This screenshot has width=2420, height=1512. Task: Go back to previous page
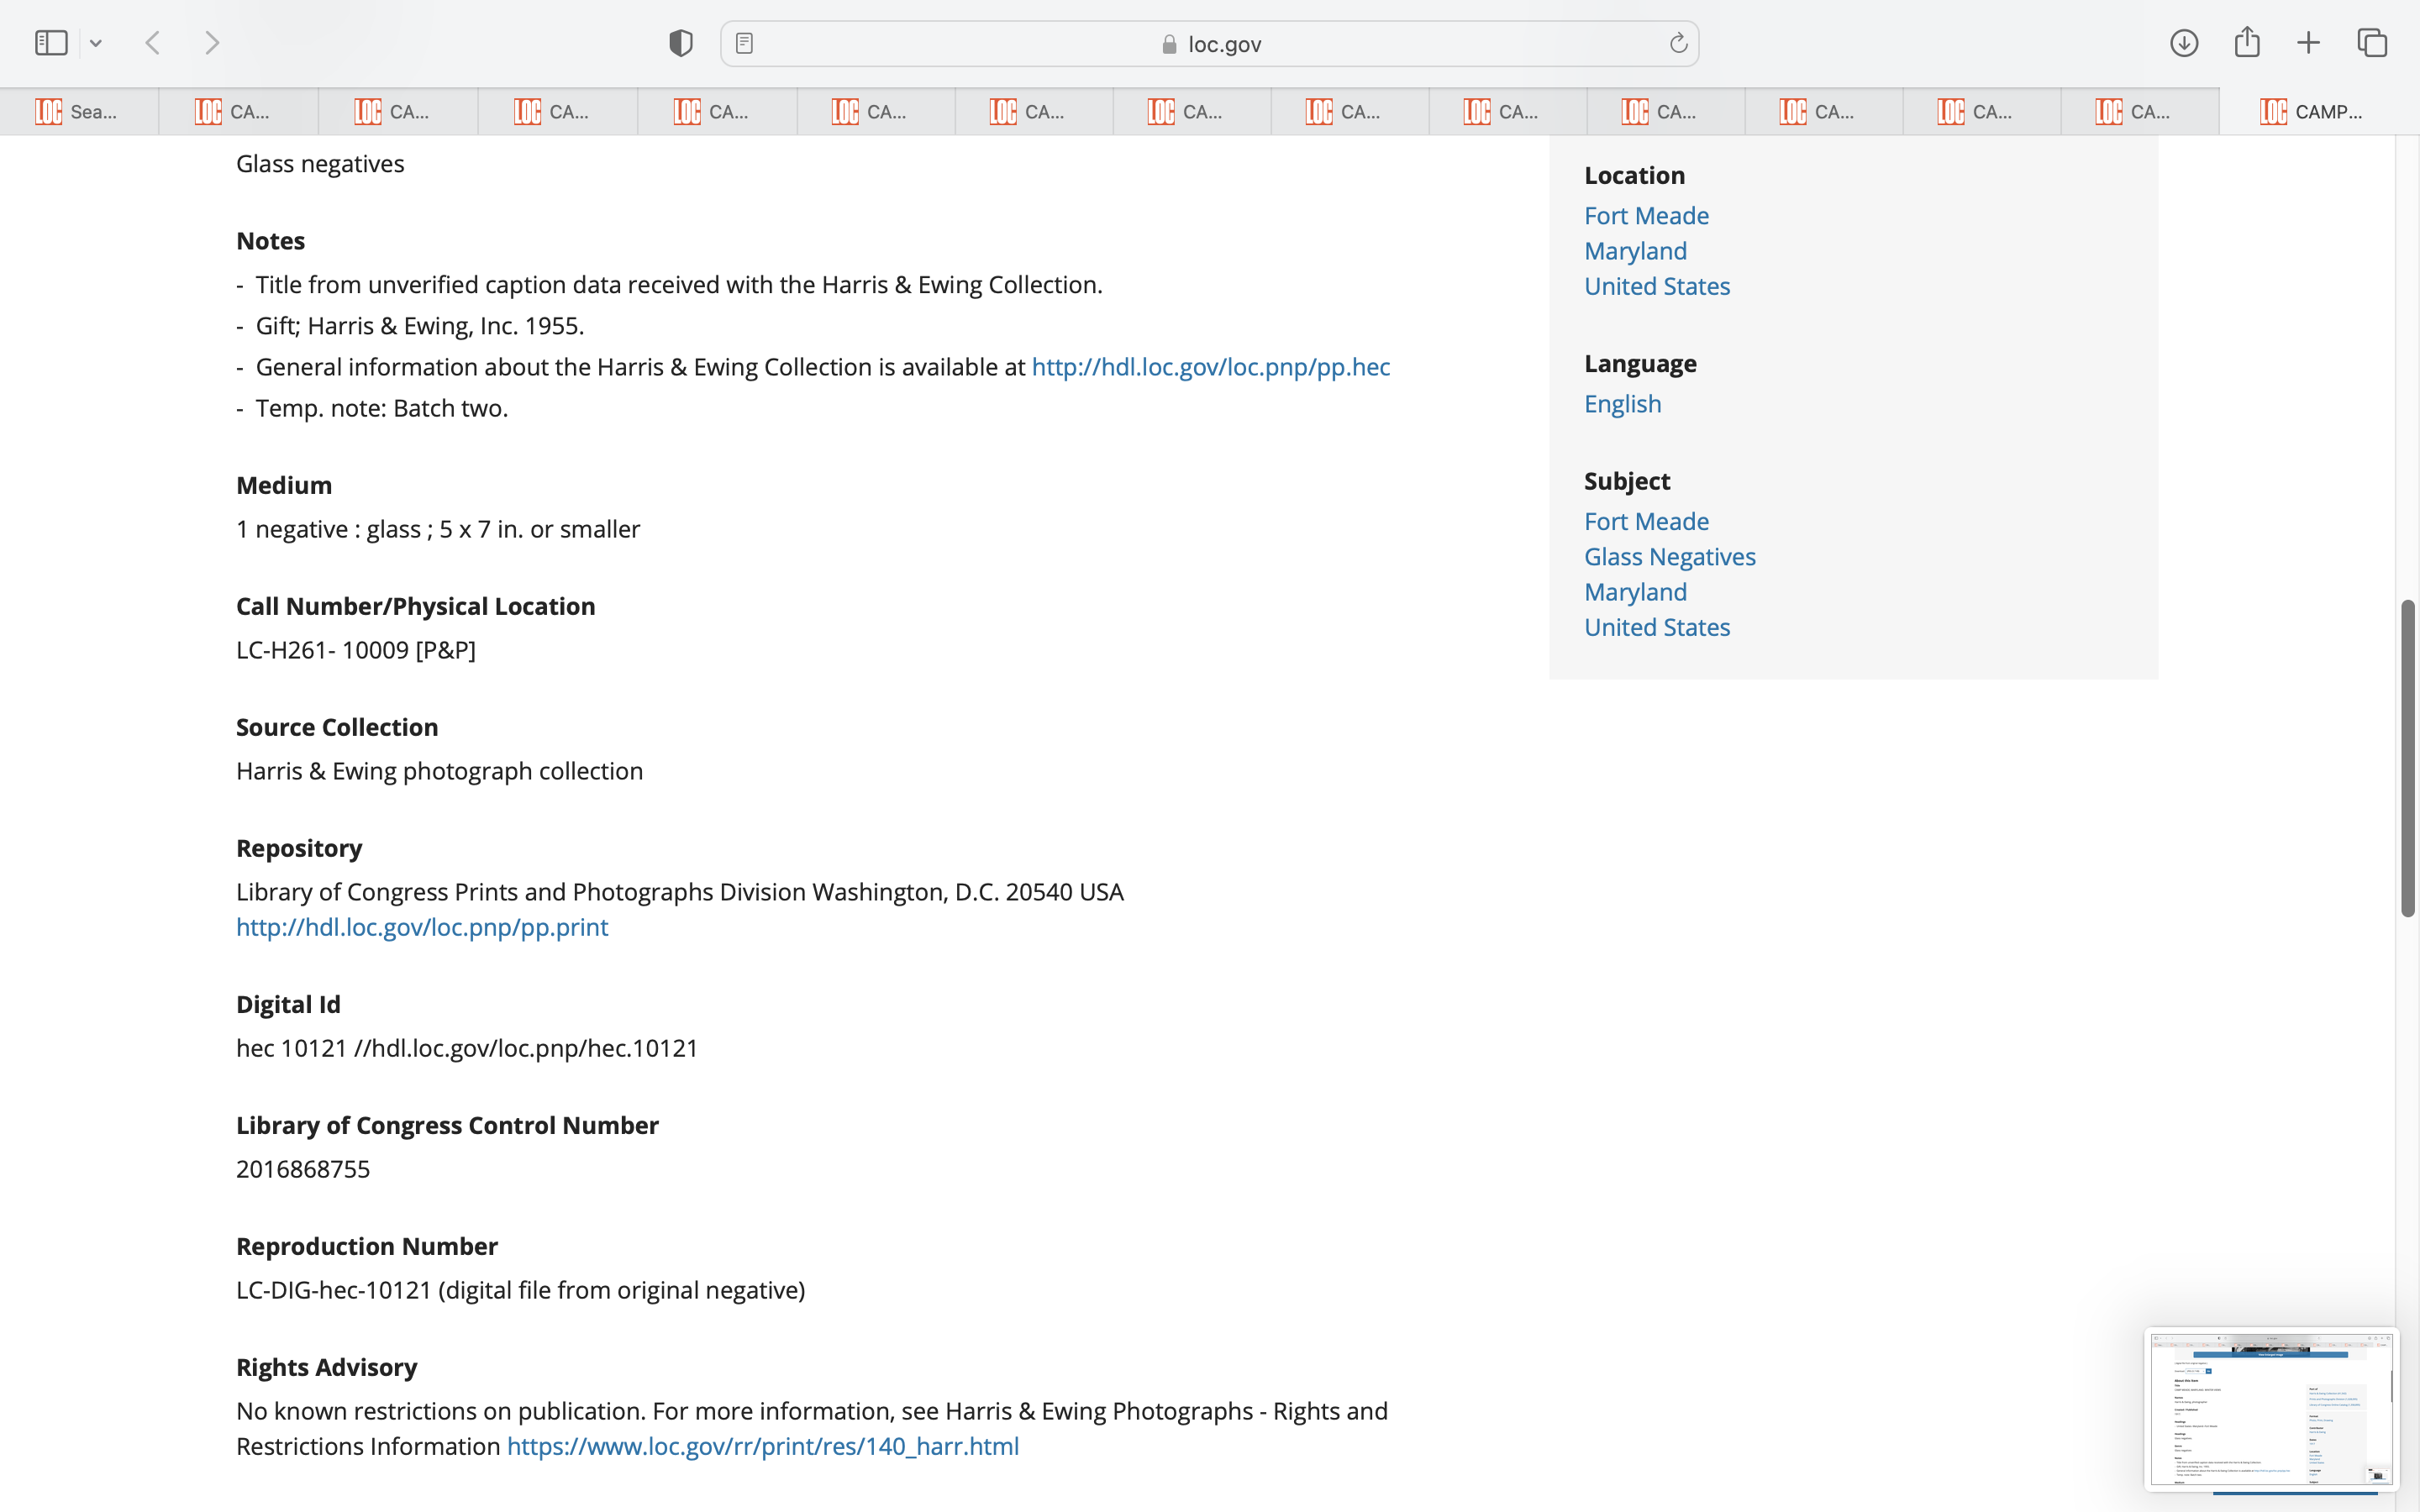pyautogui.click(x=153, y=43)
